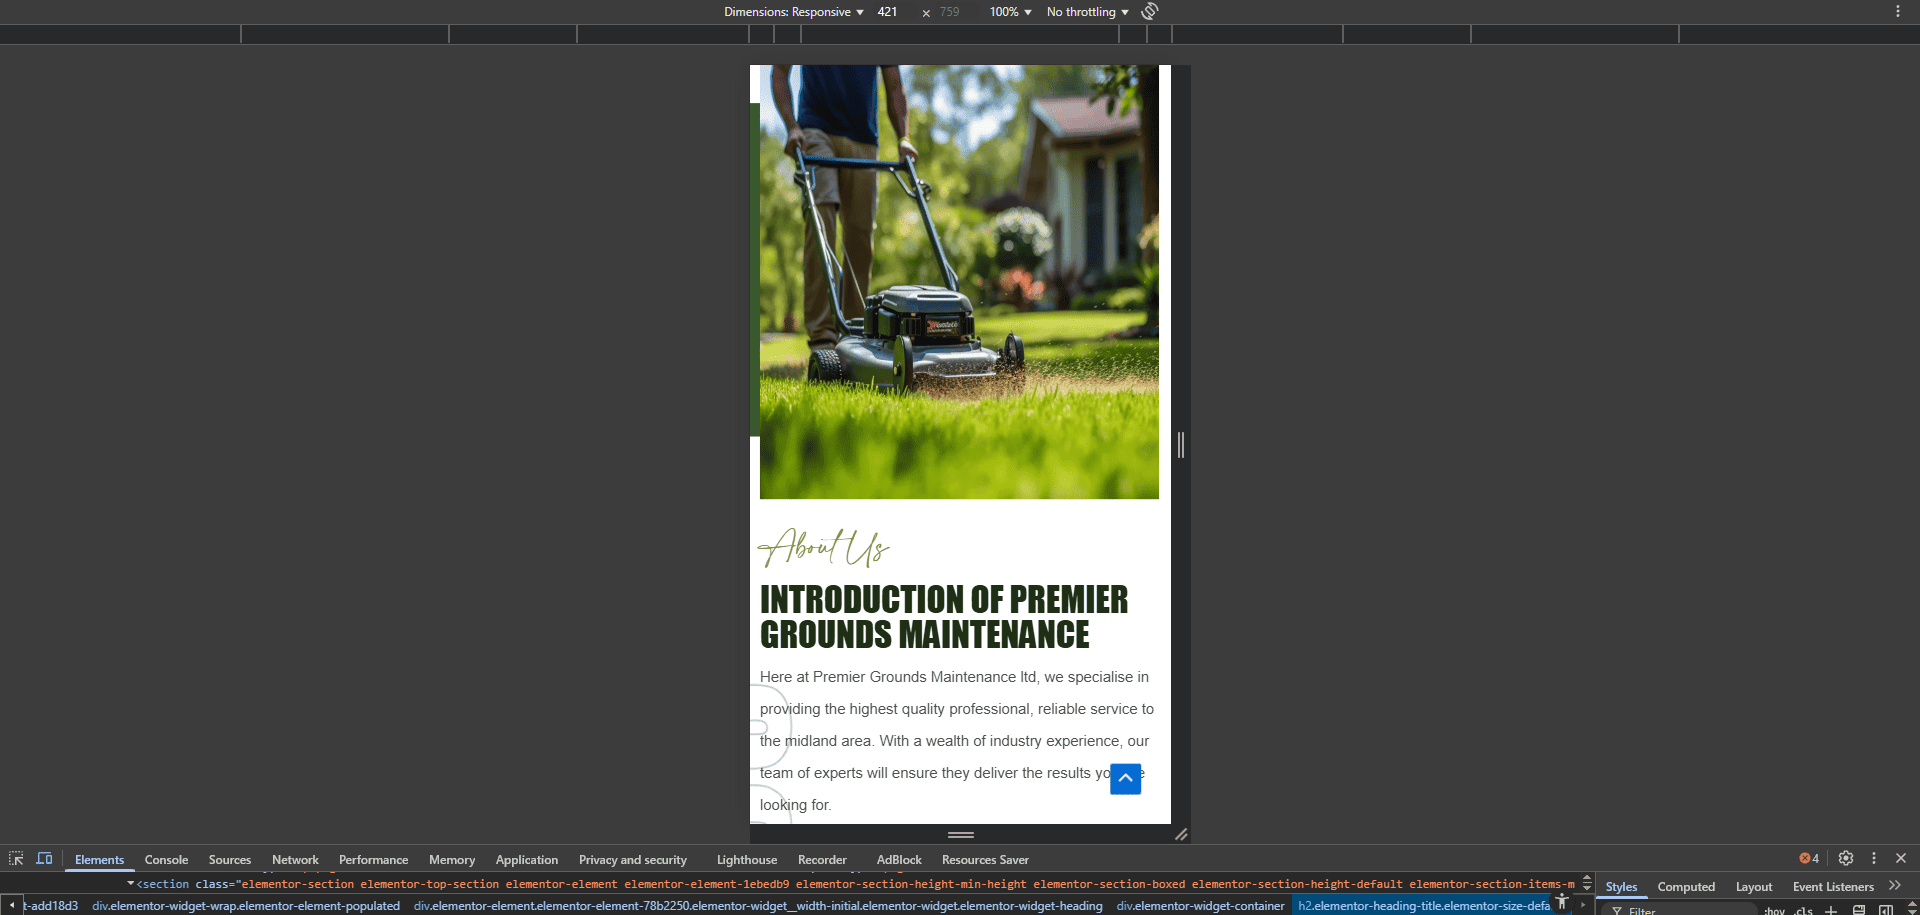Viewport: 1920px width, 915px height.
Task: Open the AdBlock tab
Action: [899, 859]
